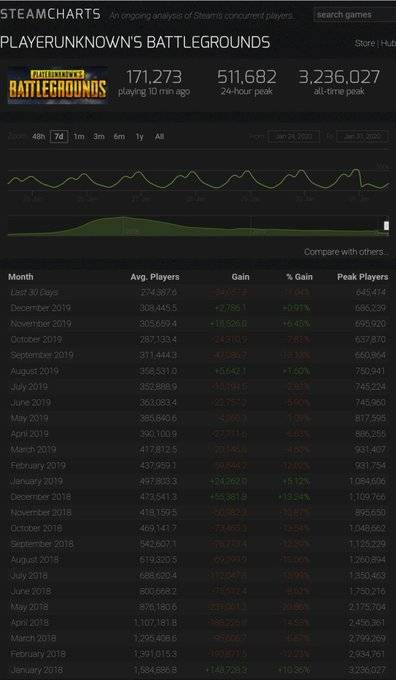Image resolution: width=396 pixels, height=680 pixels.
Task: Select the 6m zoom range
Action: [119, 137]
